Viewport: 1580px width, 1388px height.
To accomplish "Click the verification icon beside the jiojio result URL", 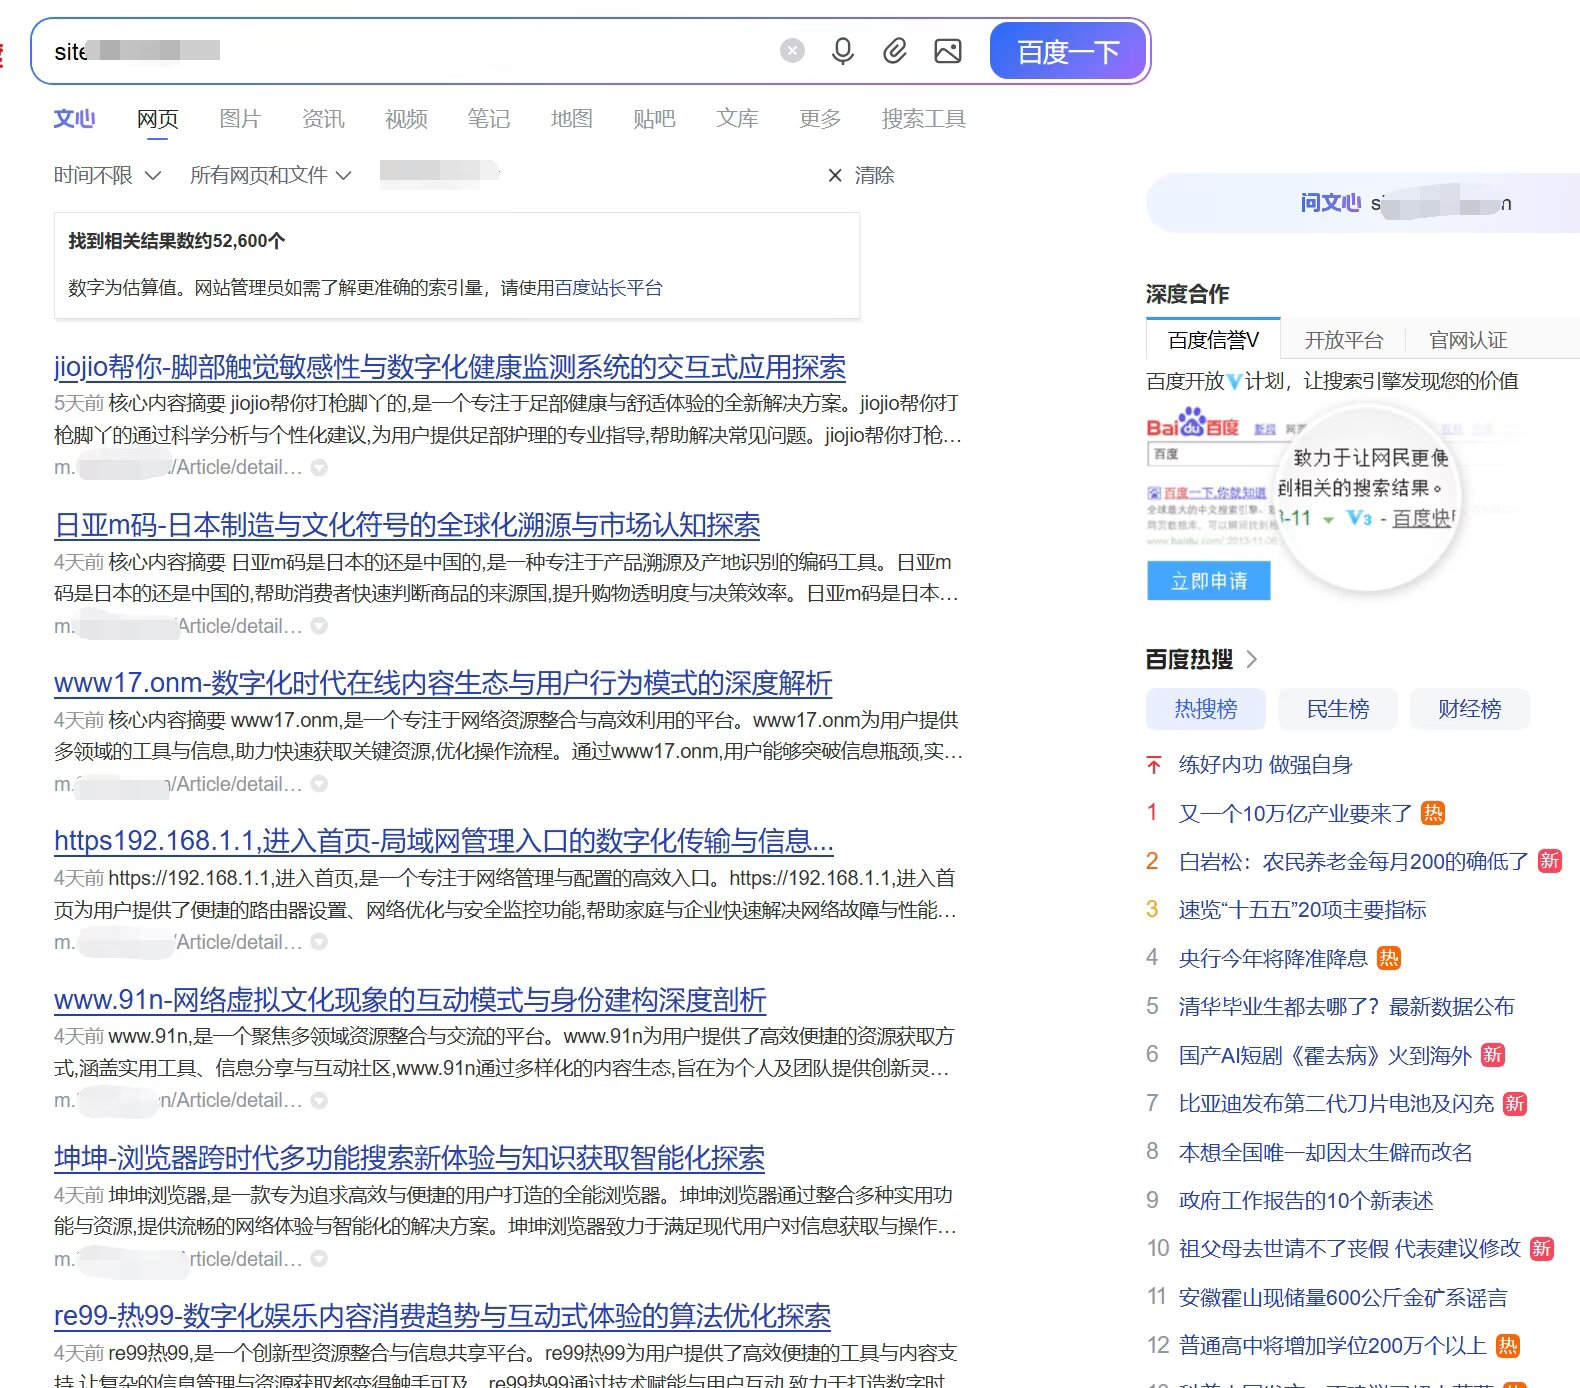I will point(319,468).
